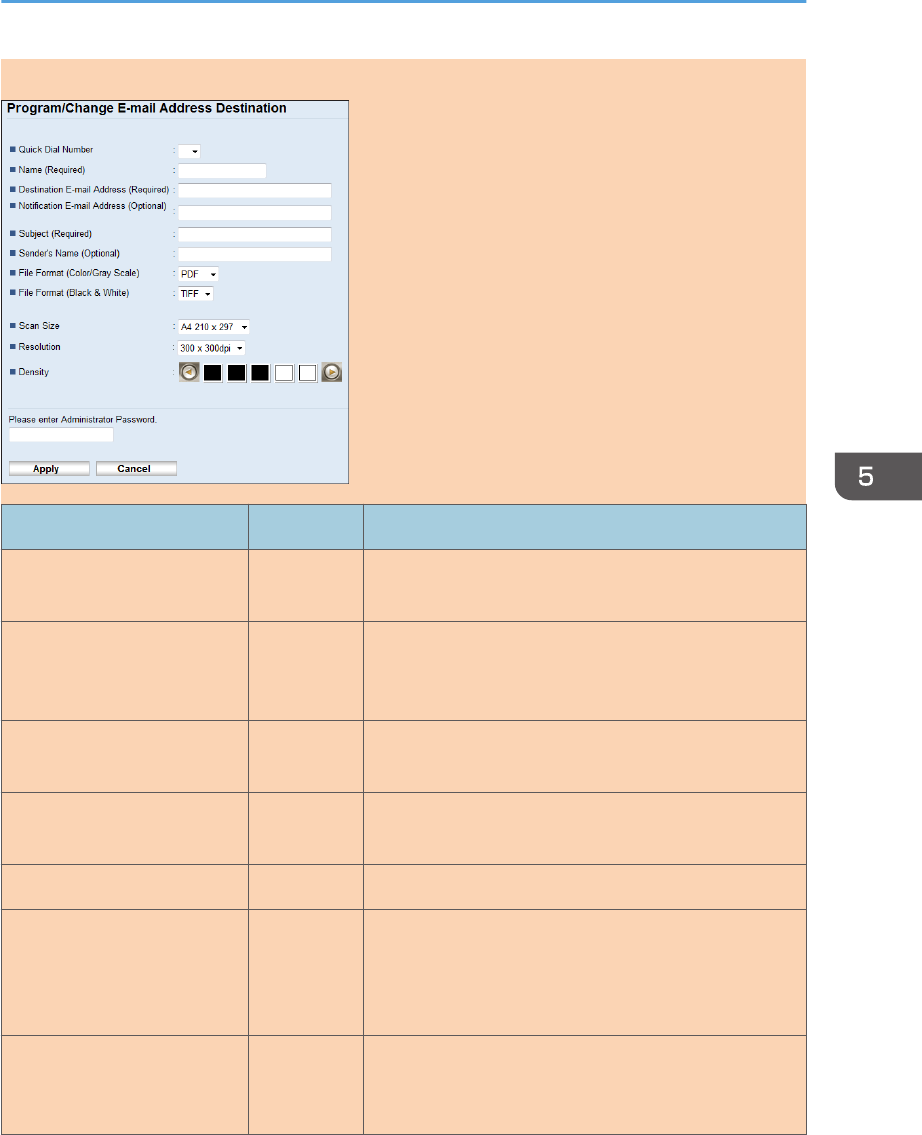Image resolution: width=922 pixels, height=1135 pixels.
Task: Click the Quick Dial Number label
Action: point(56,150)
